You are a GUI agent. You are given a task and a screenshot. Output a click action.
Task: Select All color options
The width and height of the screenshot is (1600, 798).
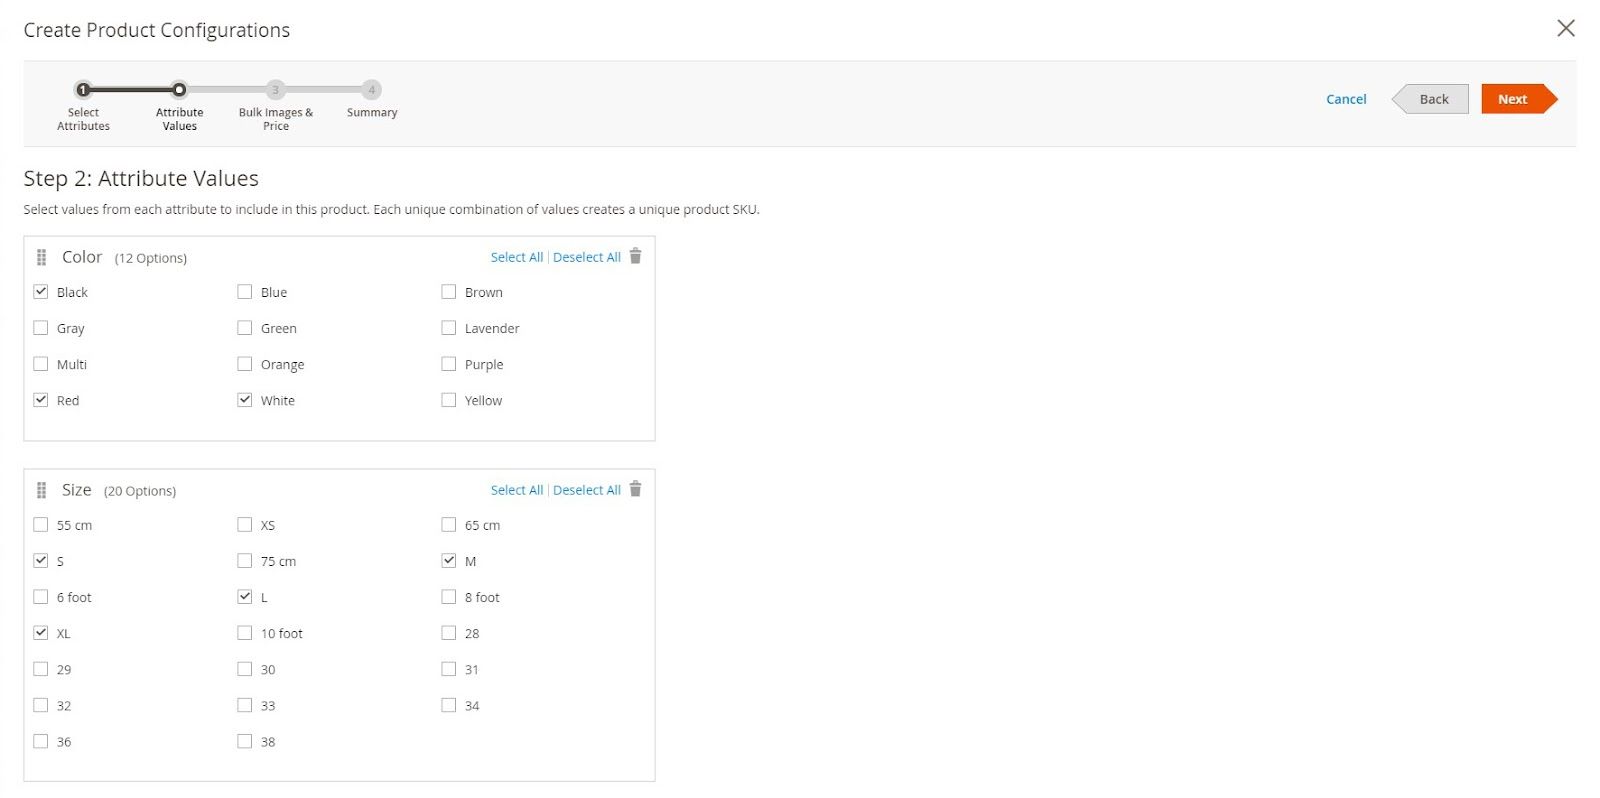[x=516, y=257]
